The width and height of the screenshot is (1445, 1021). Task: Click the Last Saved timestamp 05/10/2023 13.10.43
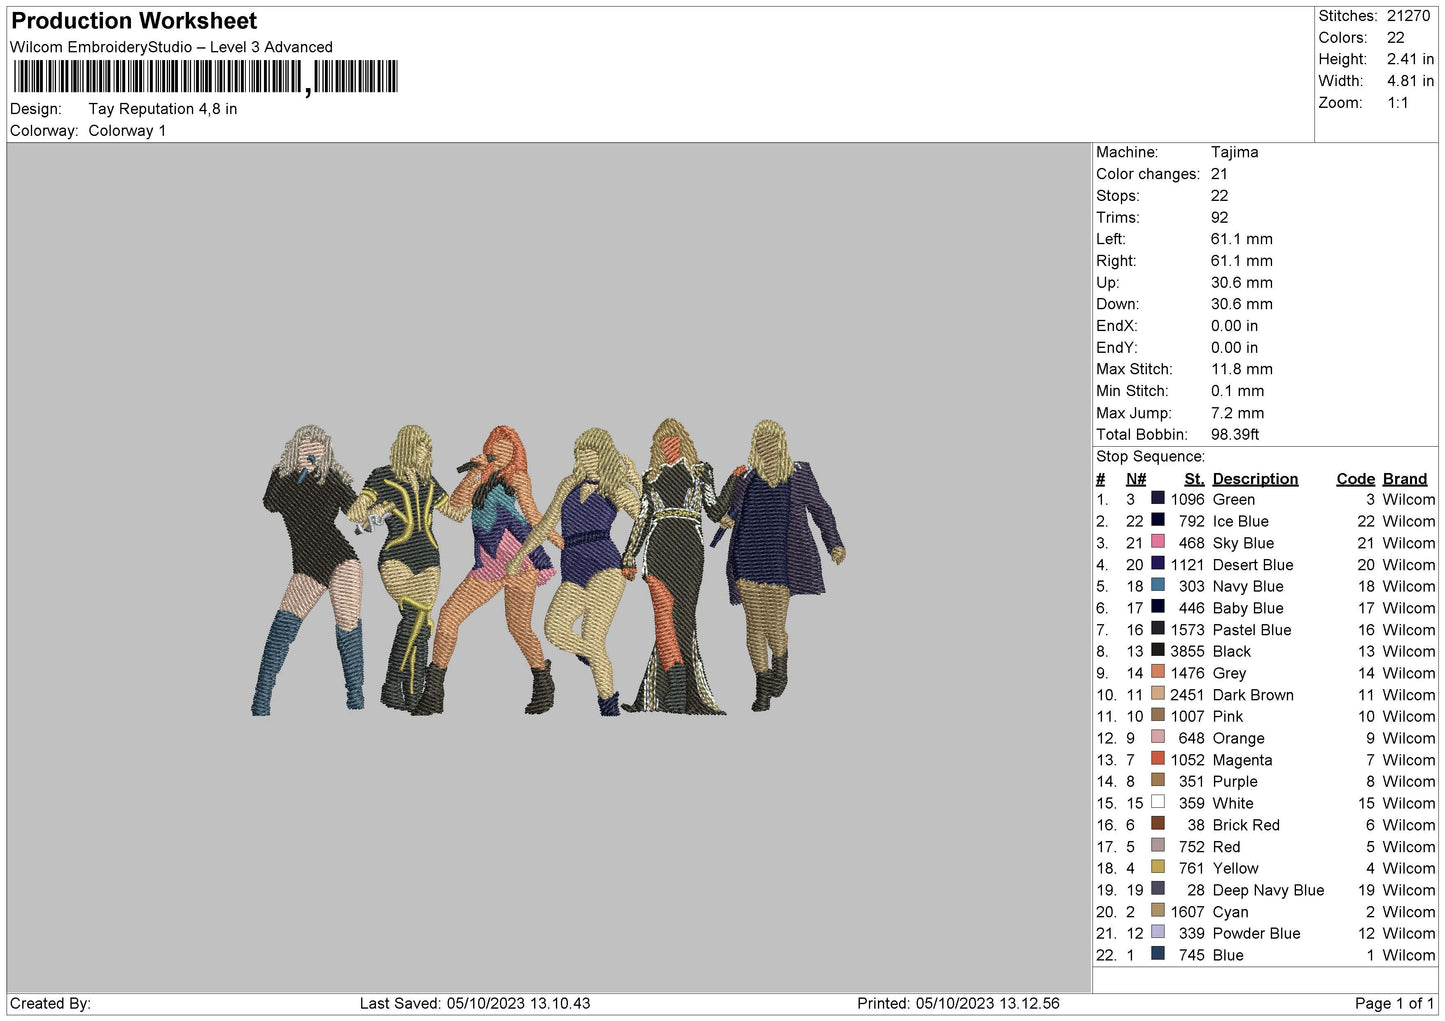pos(518,1003)
